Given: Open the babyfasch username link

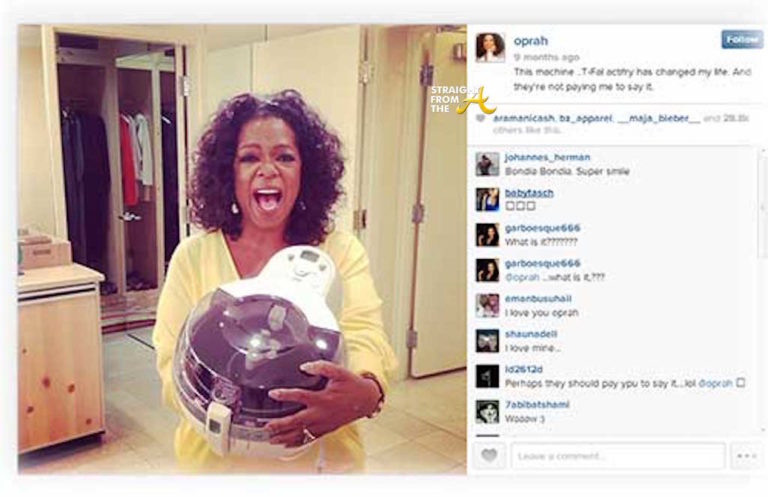Looking at the screenshot, I should [x=529, y=193].
